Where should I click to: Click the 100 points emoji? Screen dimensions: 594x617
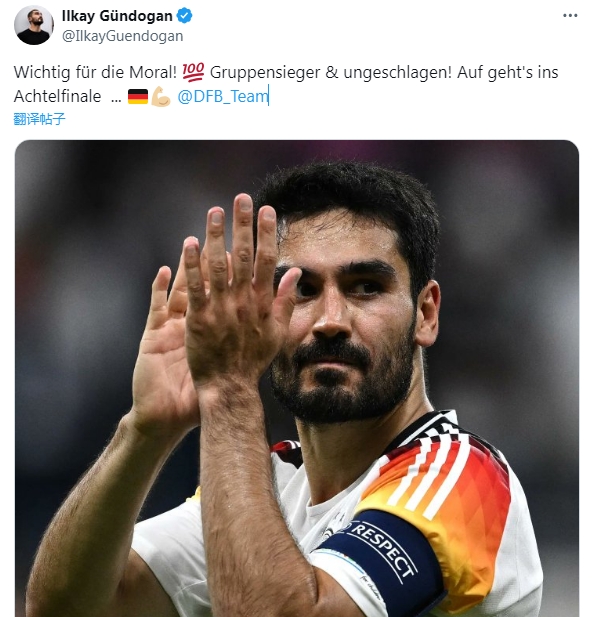193,72
